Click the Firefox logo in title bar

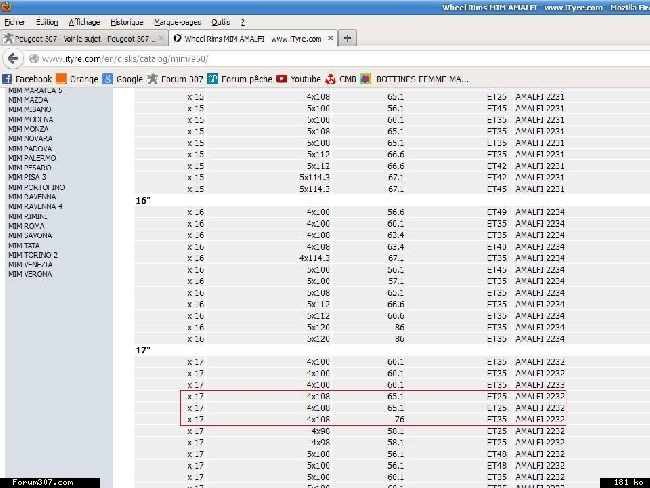[6, 6]
